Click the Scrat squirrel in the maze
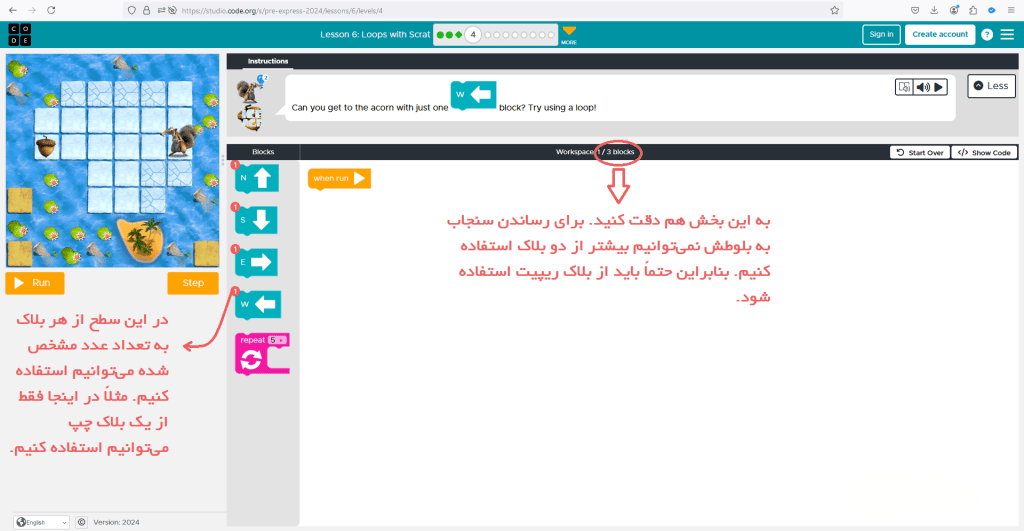 (x=179, y=140)
